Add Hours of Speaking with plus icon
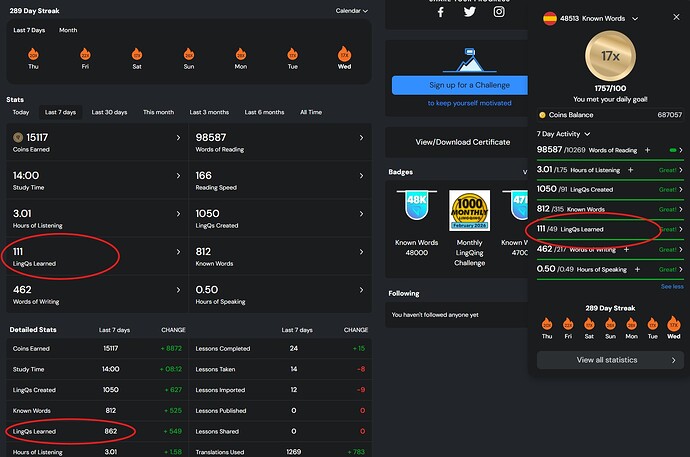The width and height of the screenshot is (690, 457). tap(637, 269)
